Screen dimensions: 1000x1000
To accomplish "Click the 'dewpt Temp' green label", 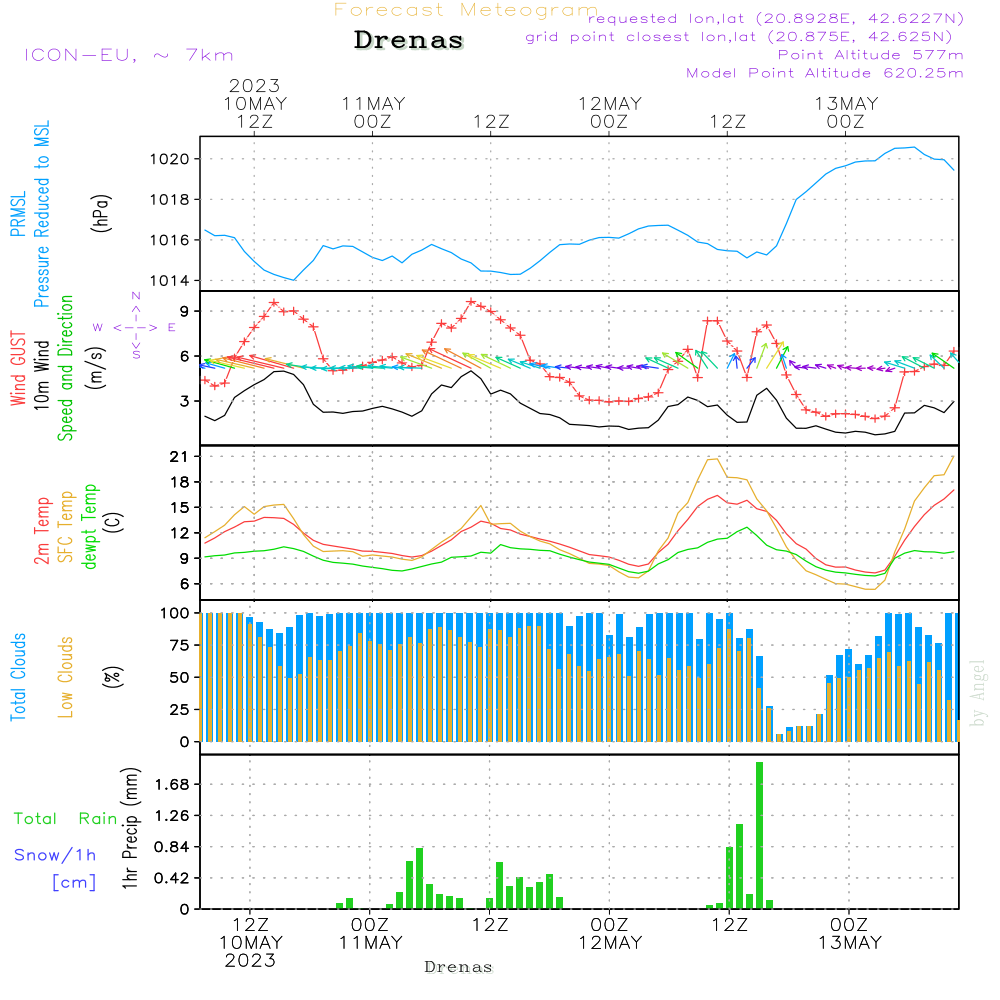I will pos(89,526).
